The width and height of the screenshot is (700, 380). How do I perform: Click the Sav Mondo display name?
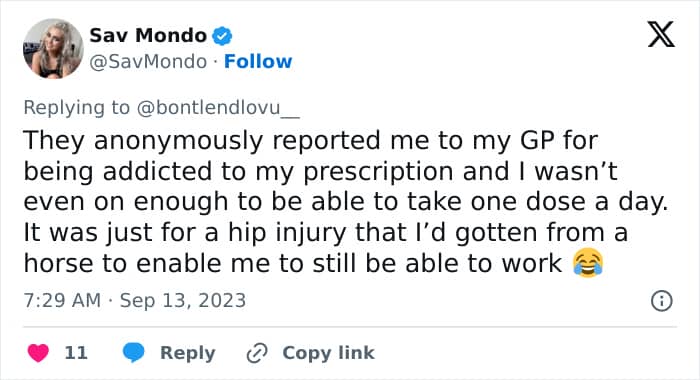point(148,36)
